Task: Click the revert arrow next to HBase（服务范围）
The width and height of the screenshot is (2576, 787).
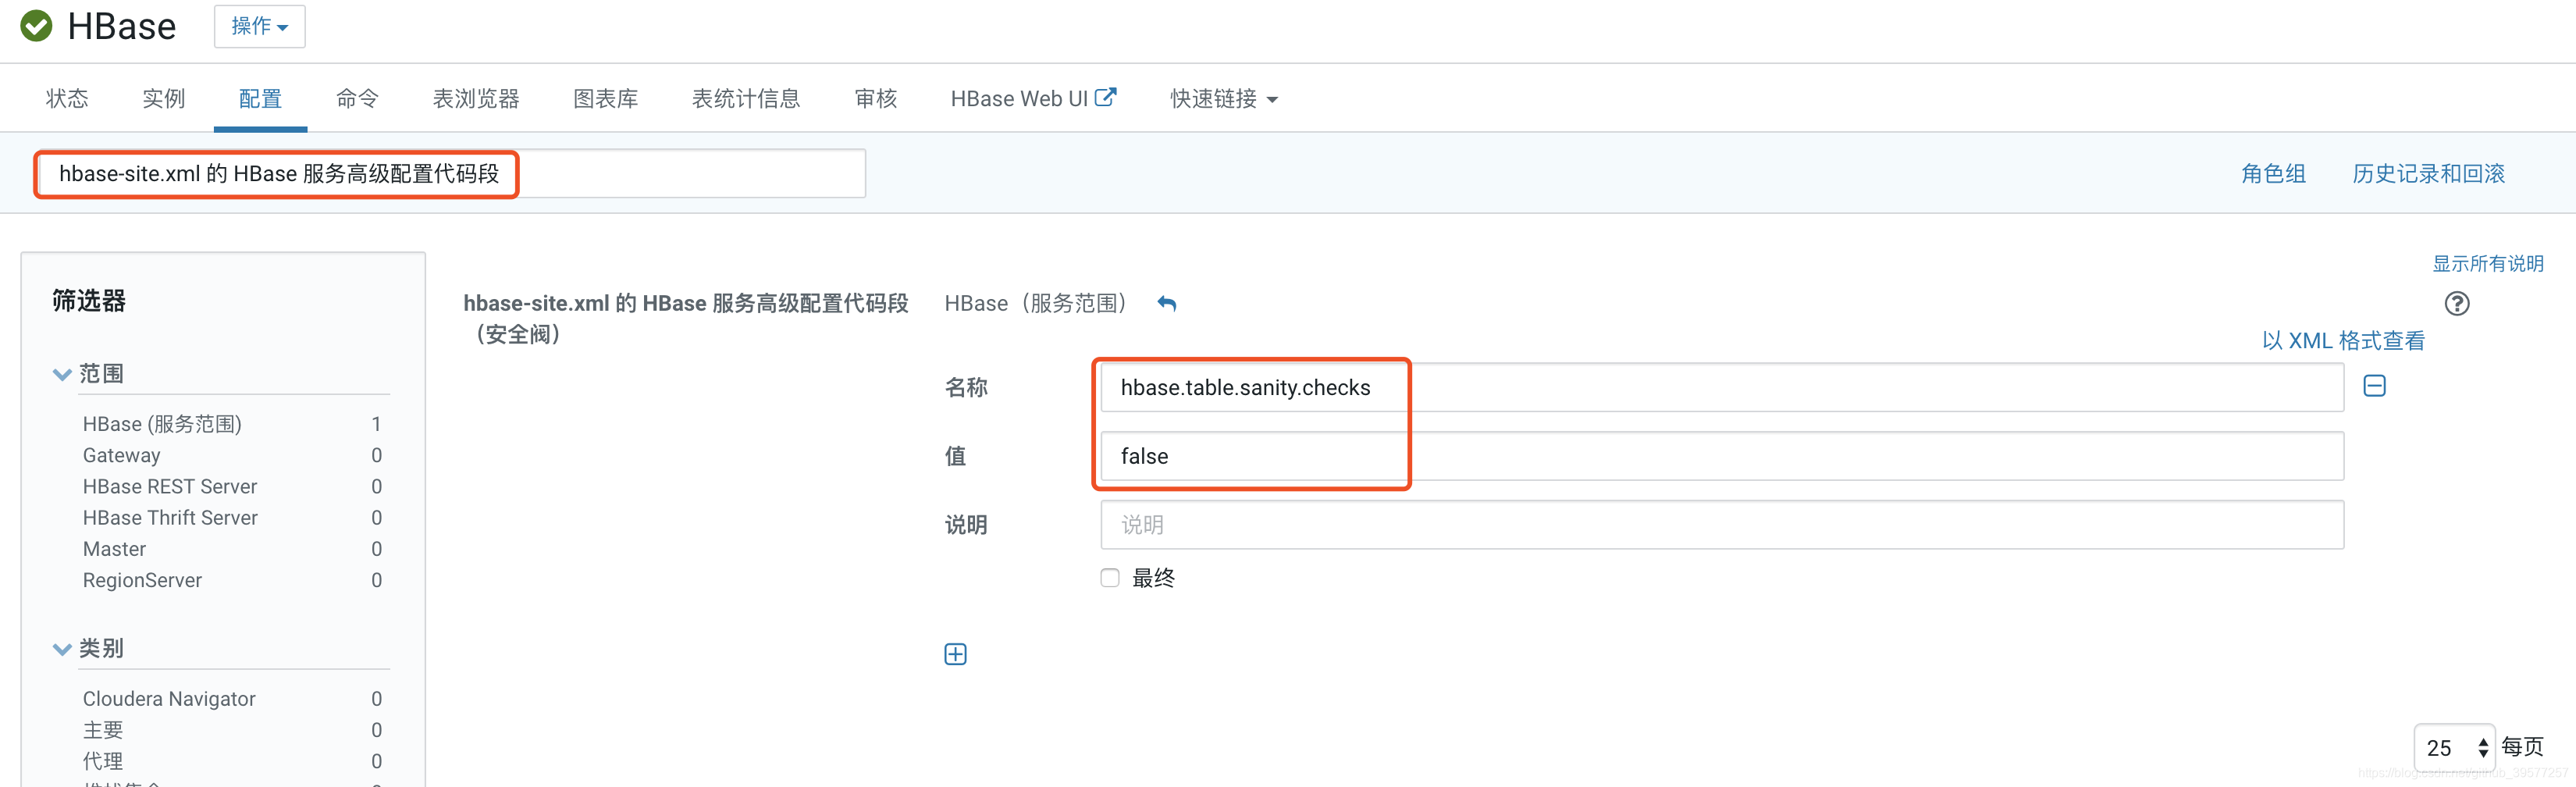Action: point(1166,303)
